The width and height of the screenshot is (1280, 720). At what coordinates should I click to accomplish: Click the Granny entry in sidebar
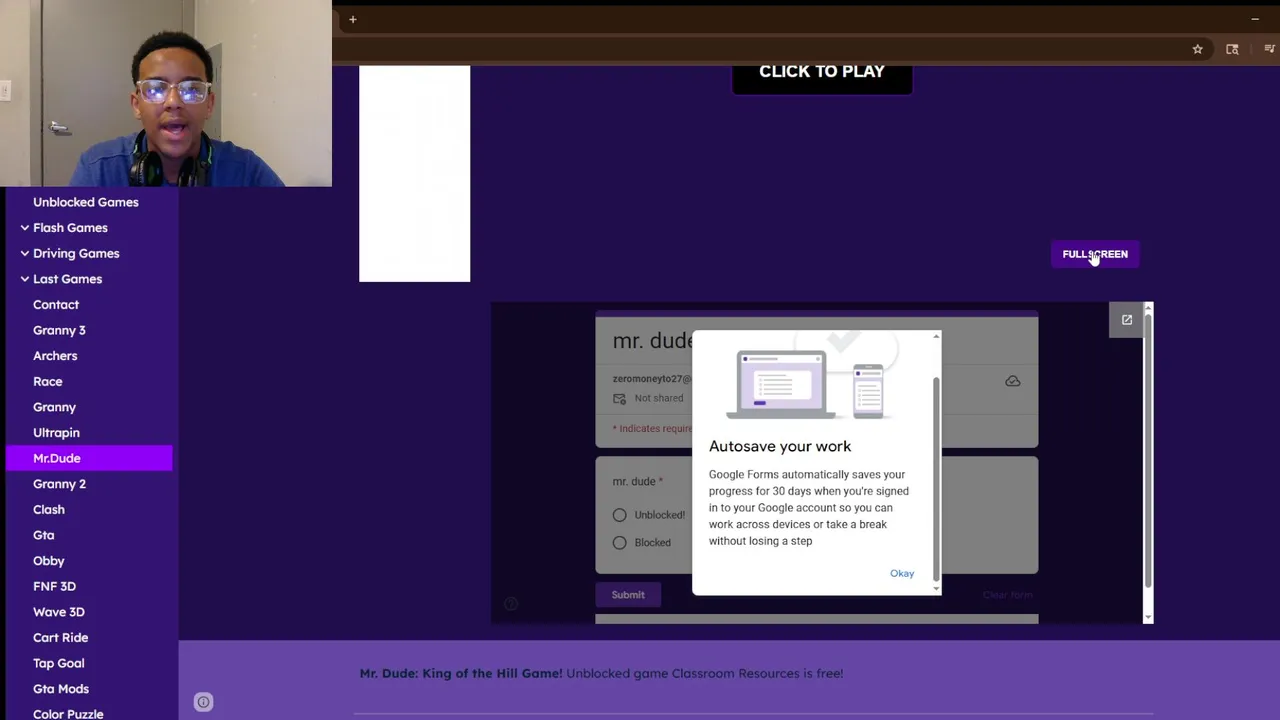pos(54,407)
